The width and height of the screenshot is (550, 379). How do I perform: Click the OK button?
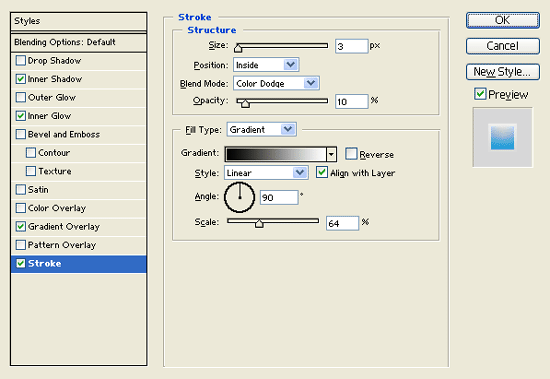pos(503,20)
